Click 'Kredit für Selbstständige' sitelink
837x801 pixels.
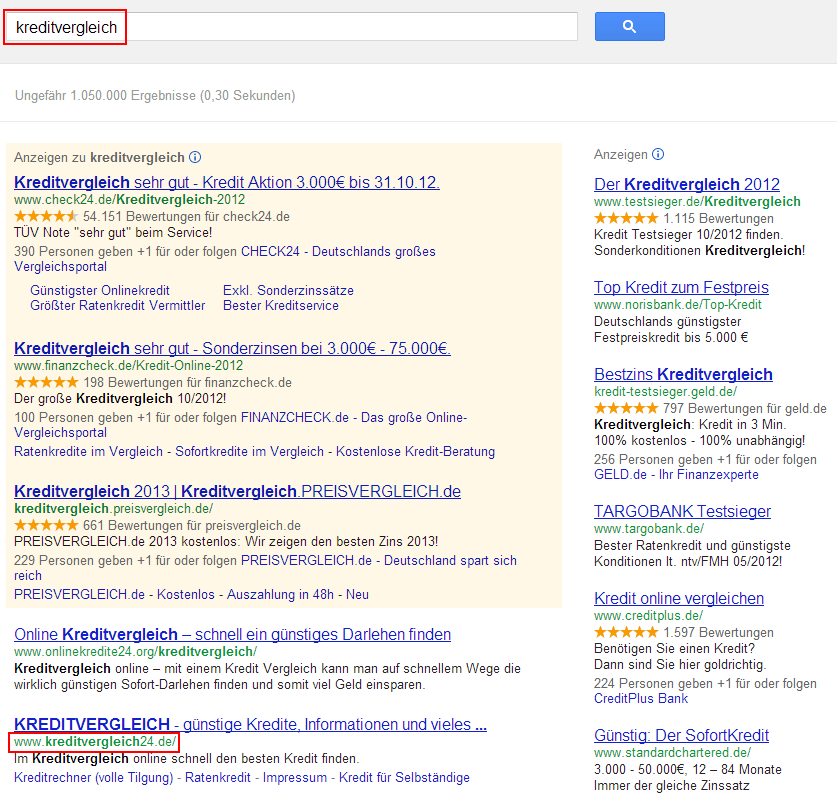click(x=404, y=777)
